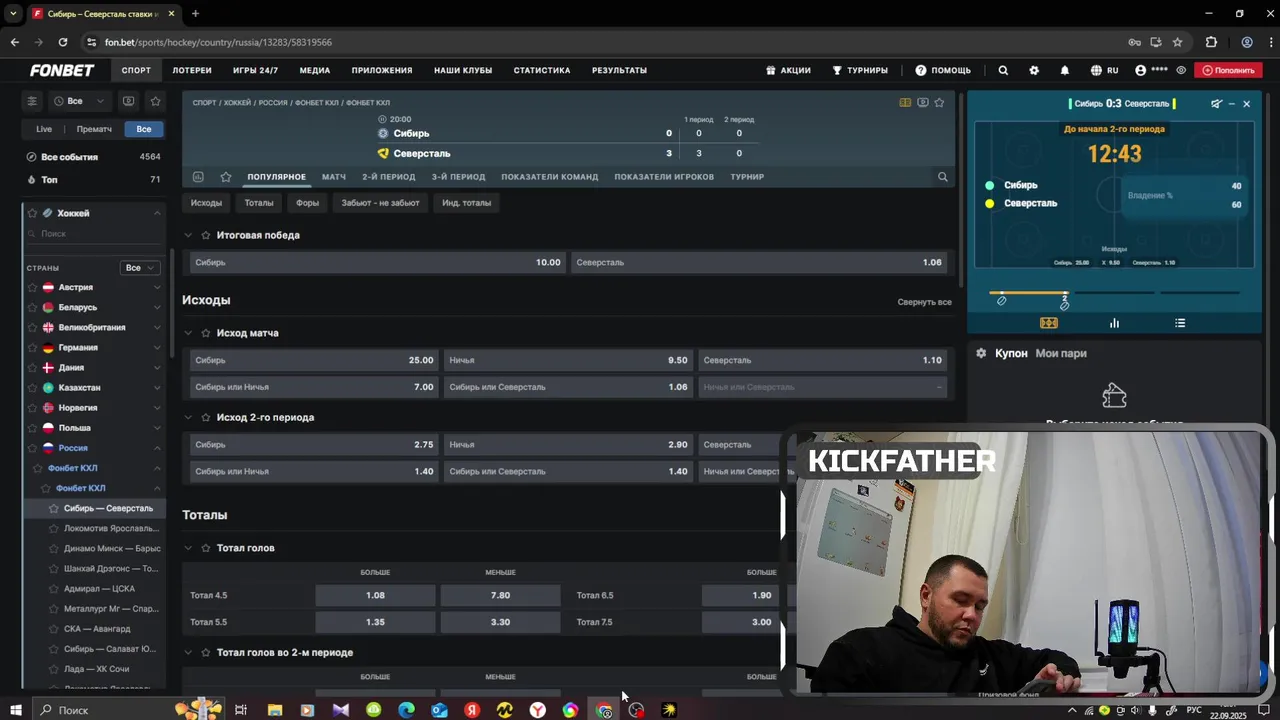
Task: Bet on Ничья 9.50 match outcome
Action: pos(568,360)
